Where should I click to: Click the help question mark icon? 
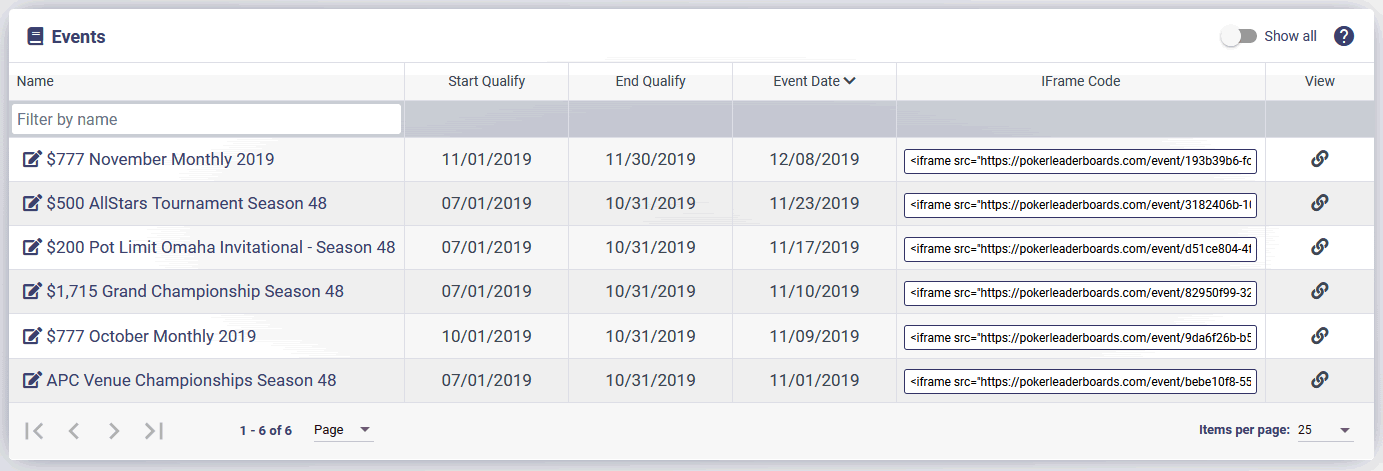pos(1344,37)
